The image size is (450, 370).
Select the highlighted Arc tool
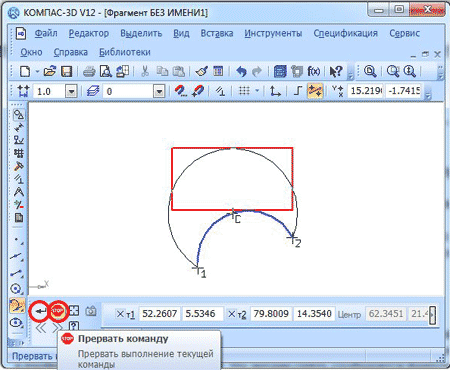click(x=17, y=305)
